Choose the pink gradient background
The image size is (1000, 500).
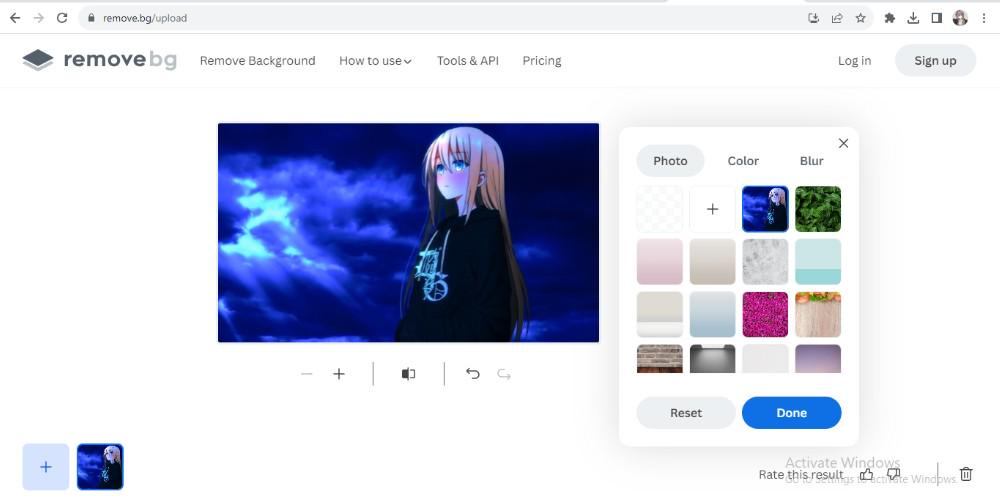pyautogui.click(x=659, y=261)
